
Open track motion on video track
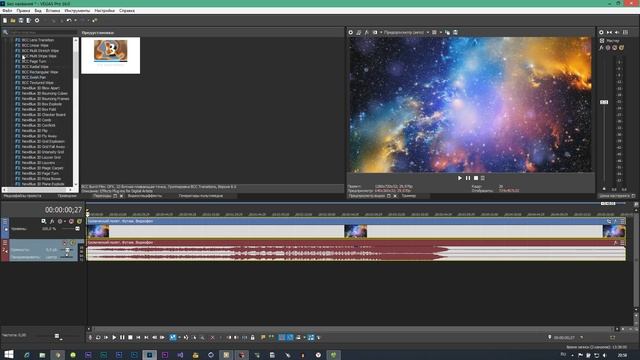tap(43, 221)
